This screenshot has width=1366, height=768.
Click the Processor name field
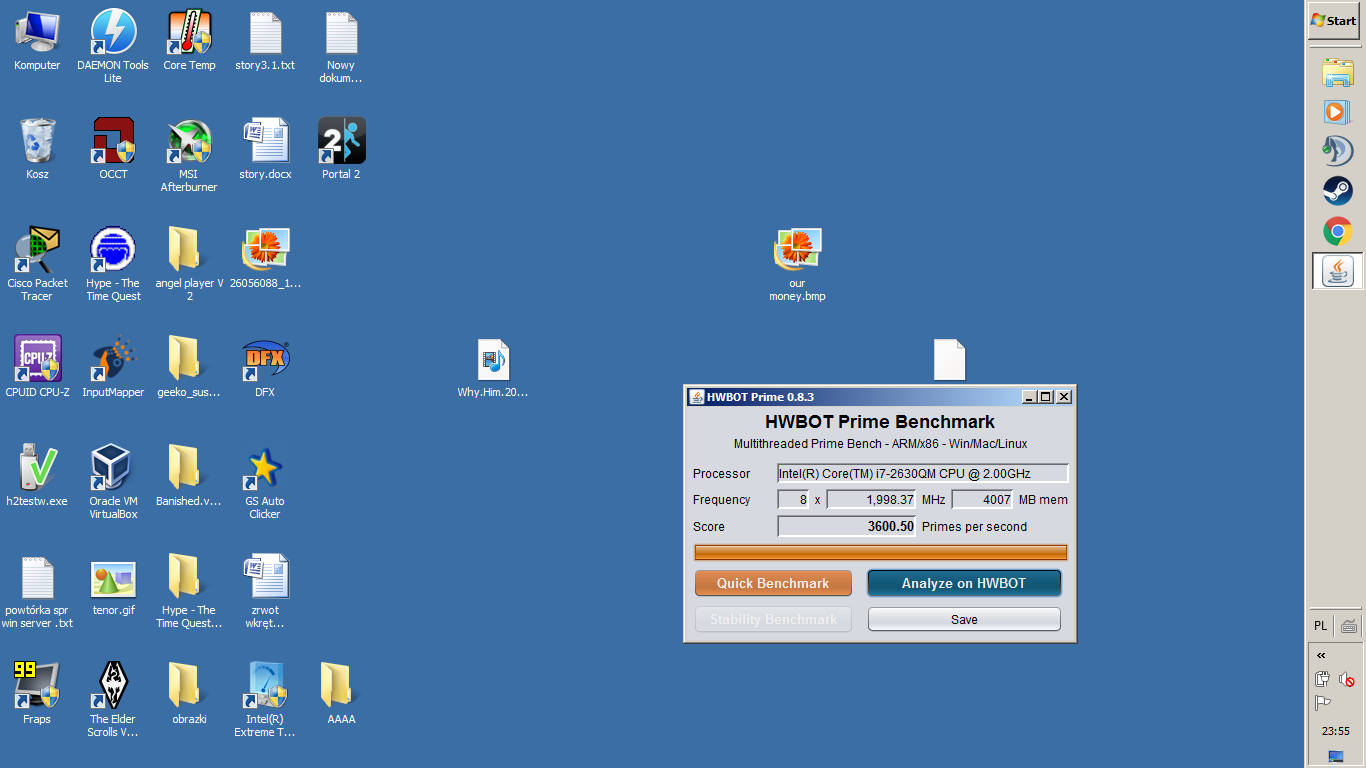click(x=923, y=473)
